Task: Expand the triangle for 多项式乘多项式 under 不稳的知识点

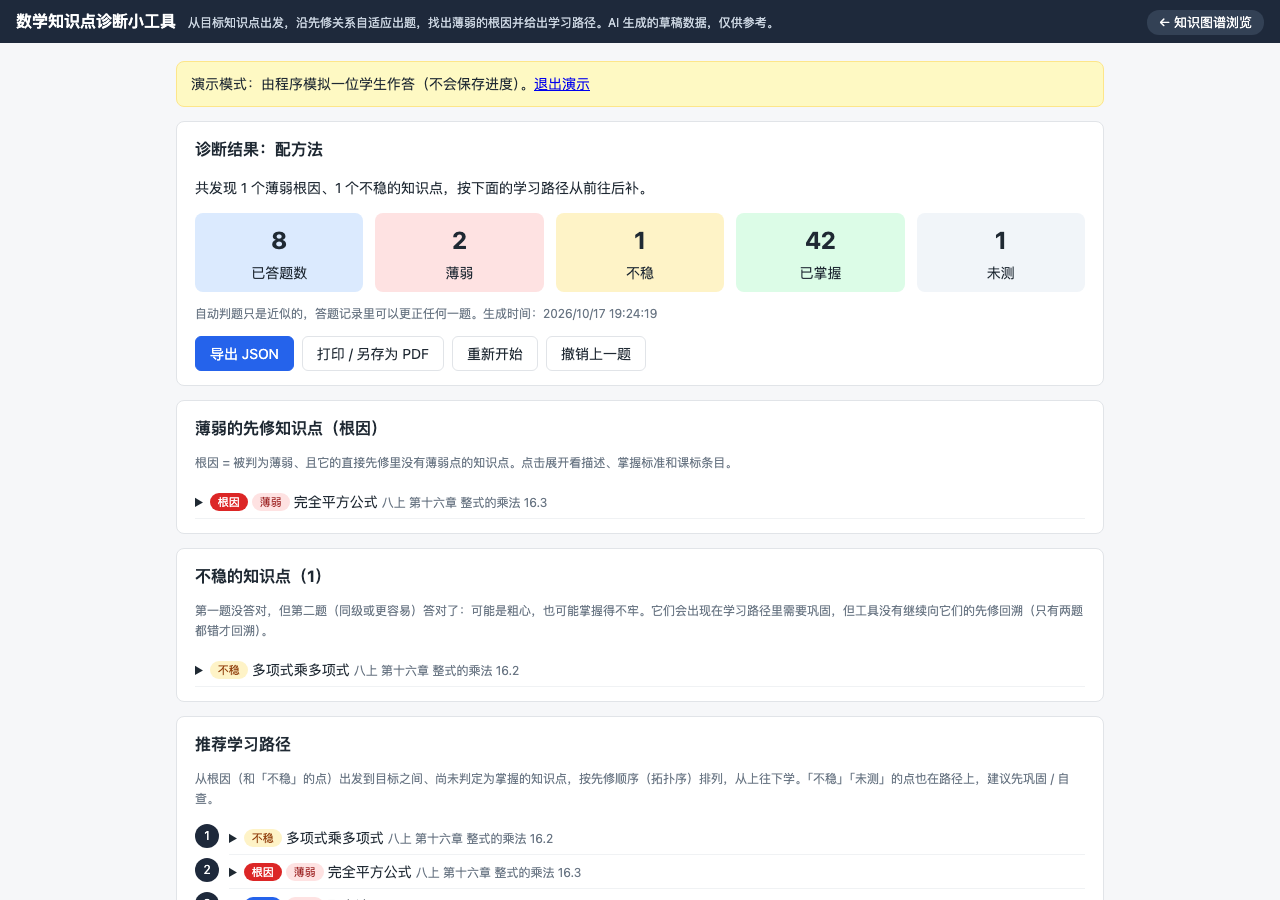Action: 199,670
